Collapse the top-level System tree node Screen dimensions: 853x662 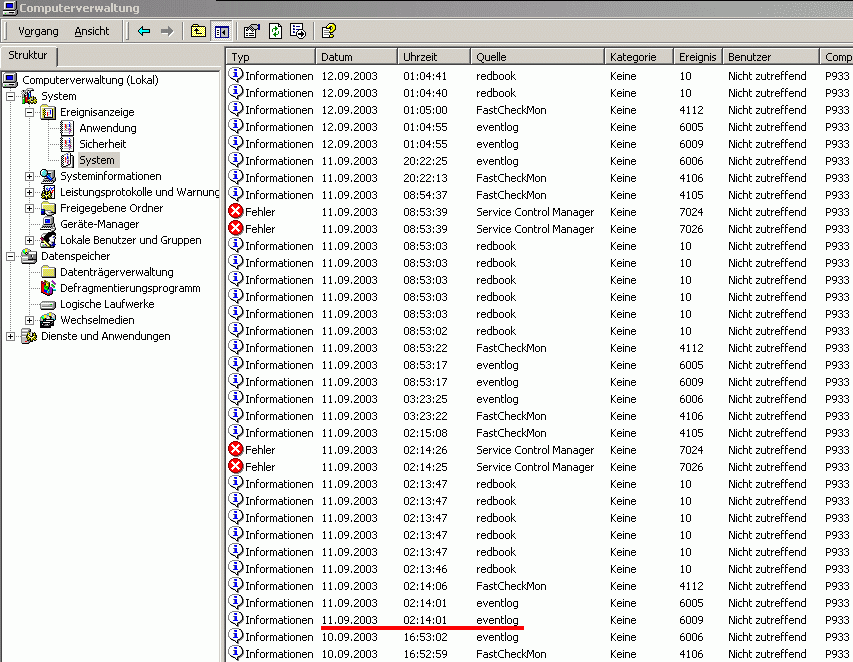[x=10, y=96]
